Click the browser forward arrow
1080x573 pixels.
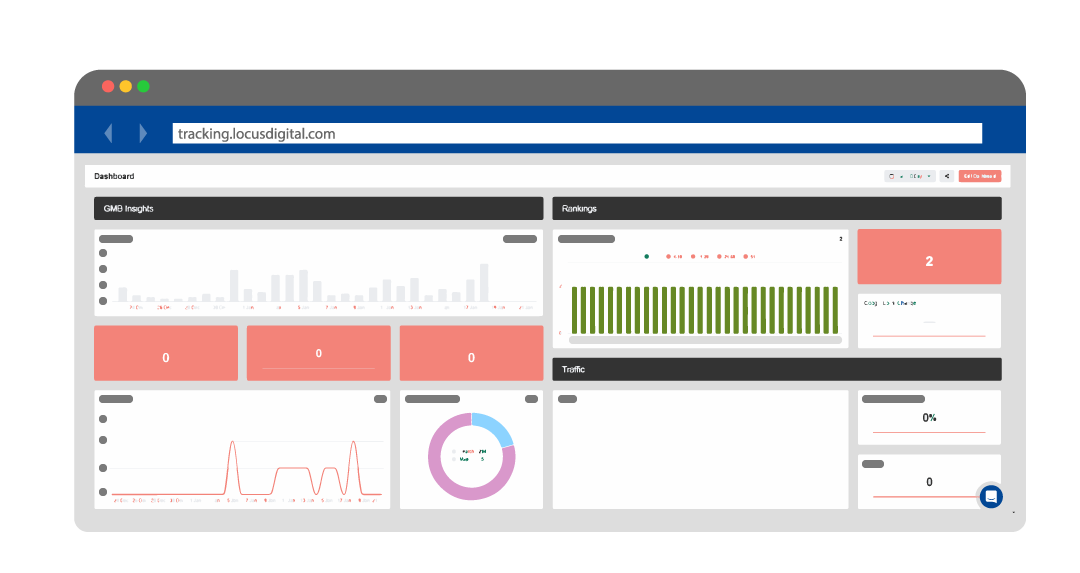tap(143, 133)
